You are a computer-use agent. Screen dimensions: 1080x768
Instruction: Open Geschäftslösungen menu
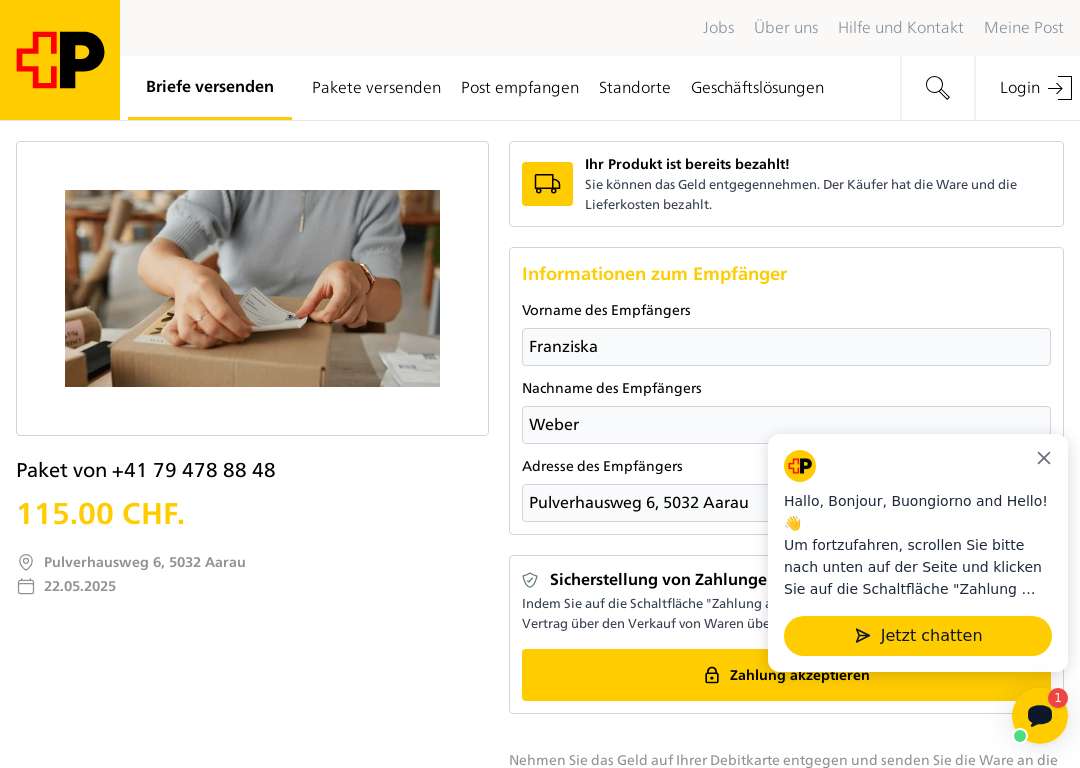pyautogui.click(x=757, y=88)
